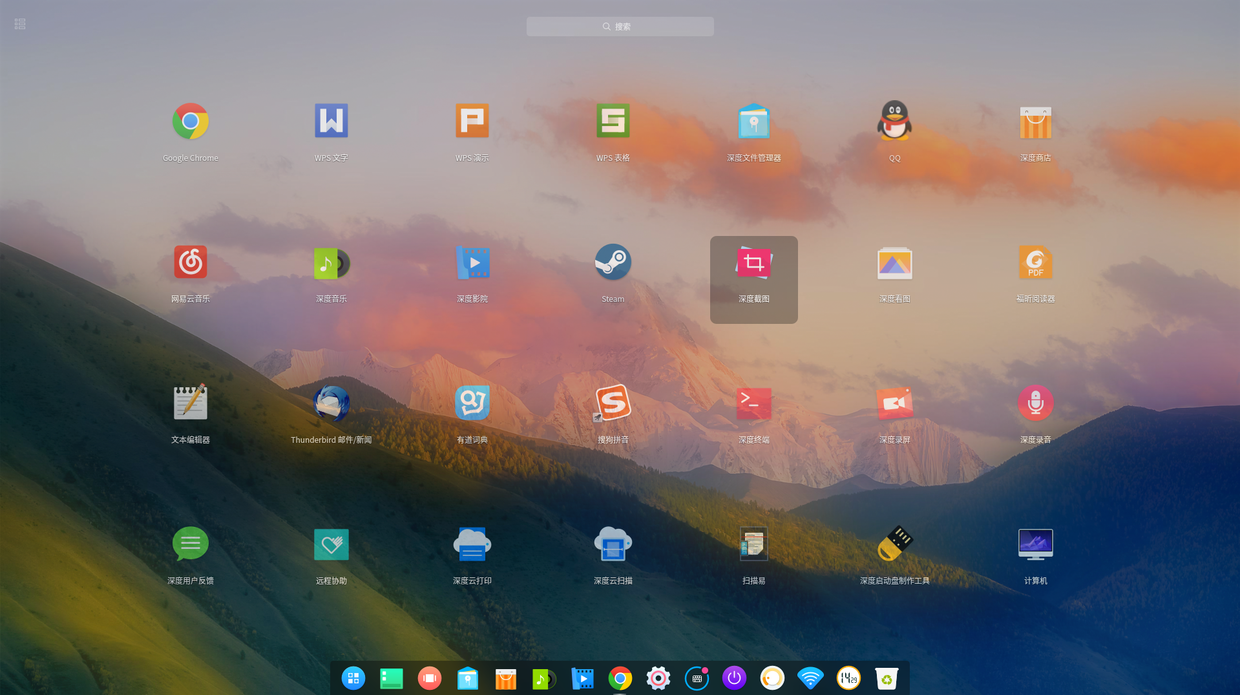Viewport: 1240px width, 695px height.
Task: Click the purple power button in dock
Action: 734,678
